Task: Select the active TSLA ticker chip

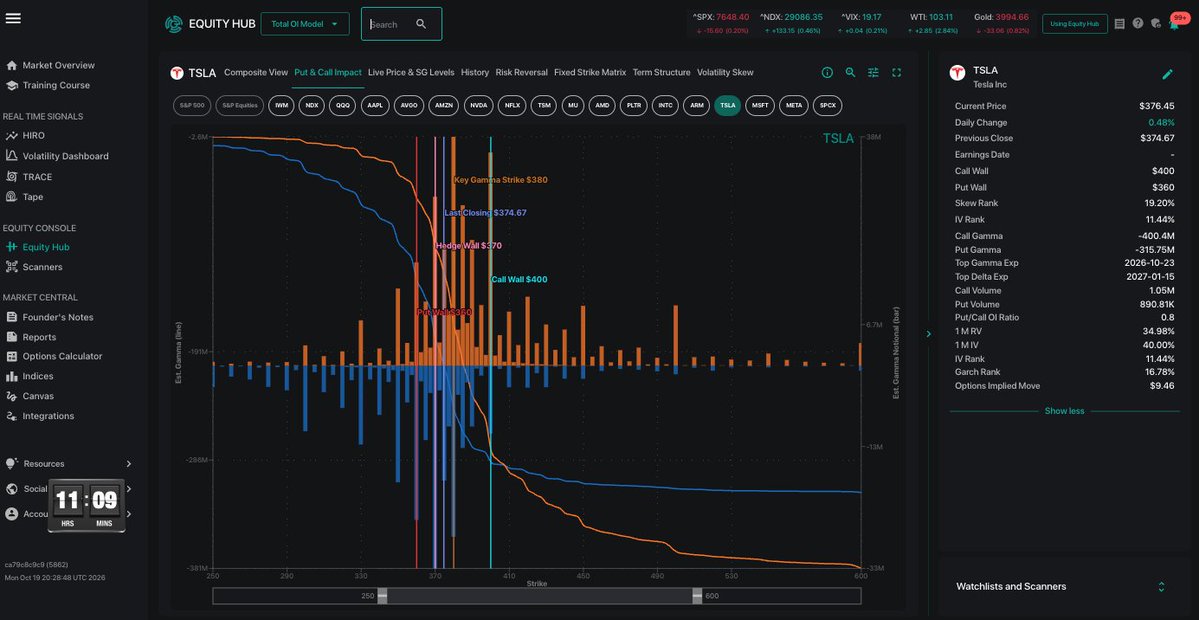Action: tap(727, 105)
